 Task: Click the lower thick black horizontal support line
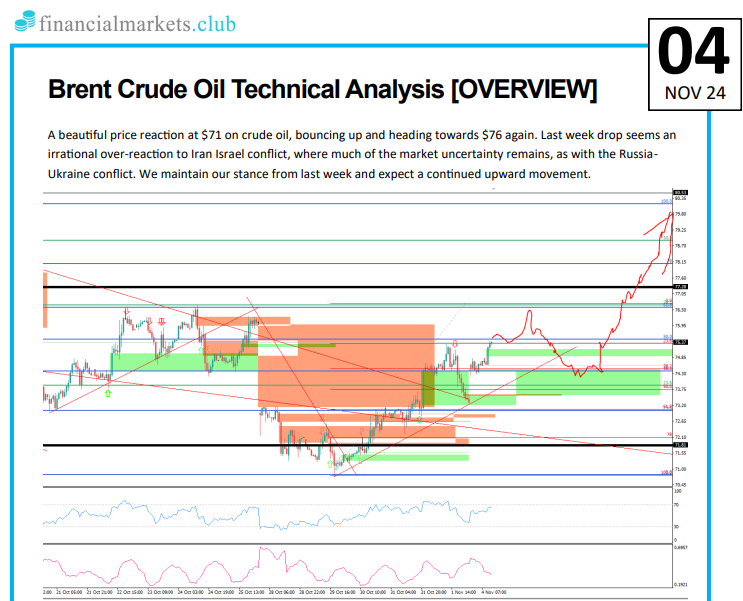point(200,445)
